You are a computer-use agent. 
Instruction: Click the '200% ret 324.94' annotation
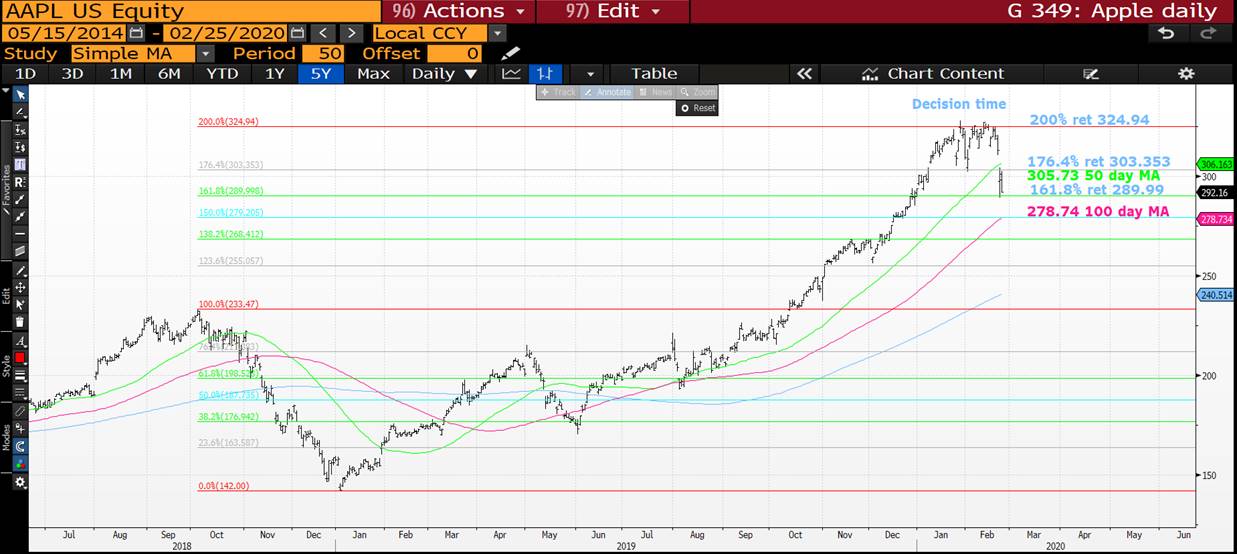(x=1089, y=120)
